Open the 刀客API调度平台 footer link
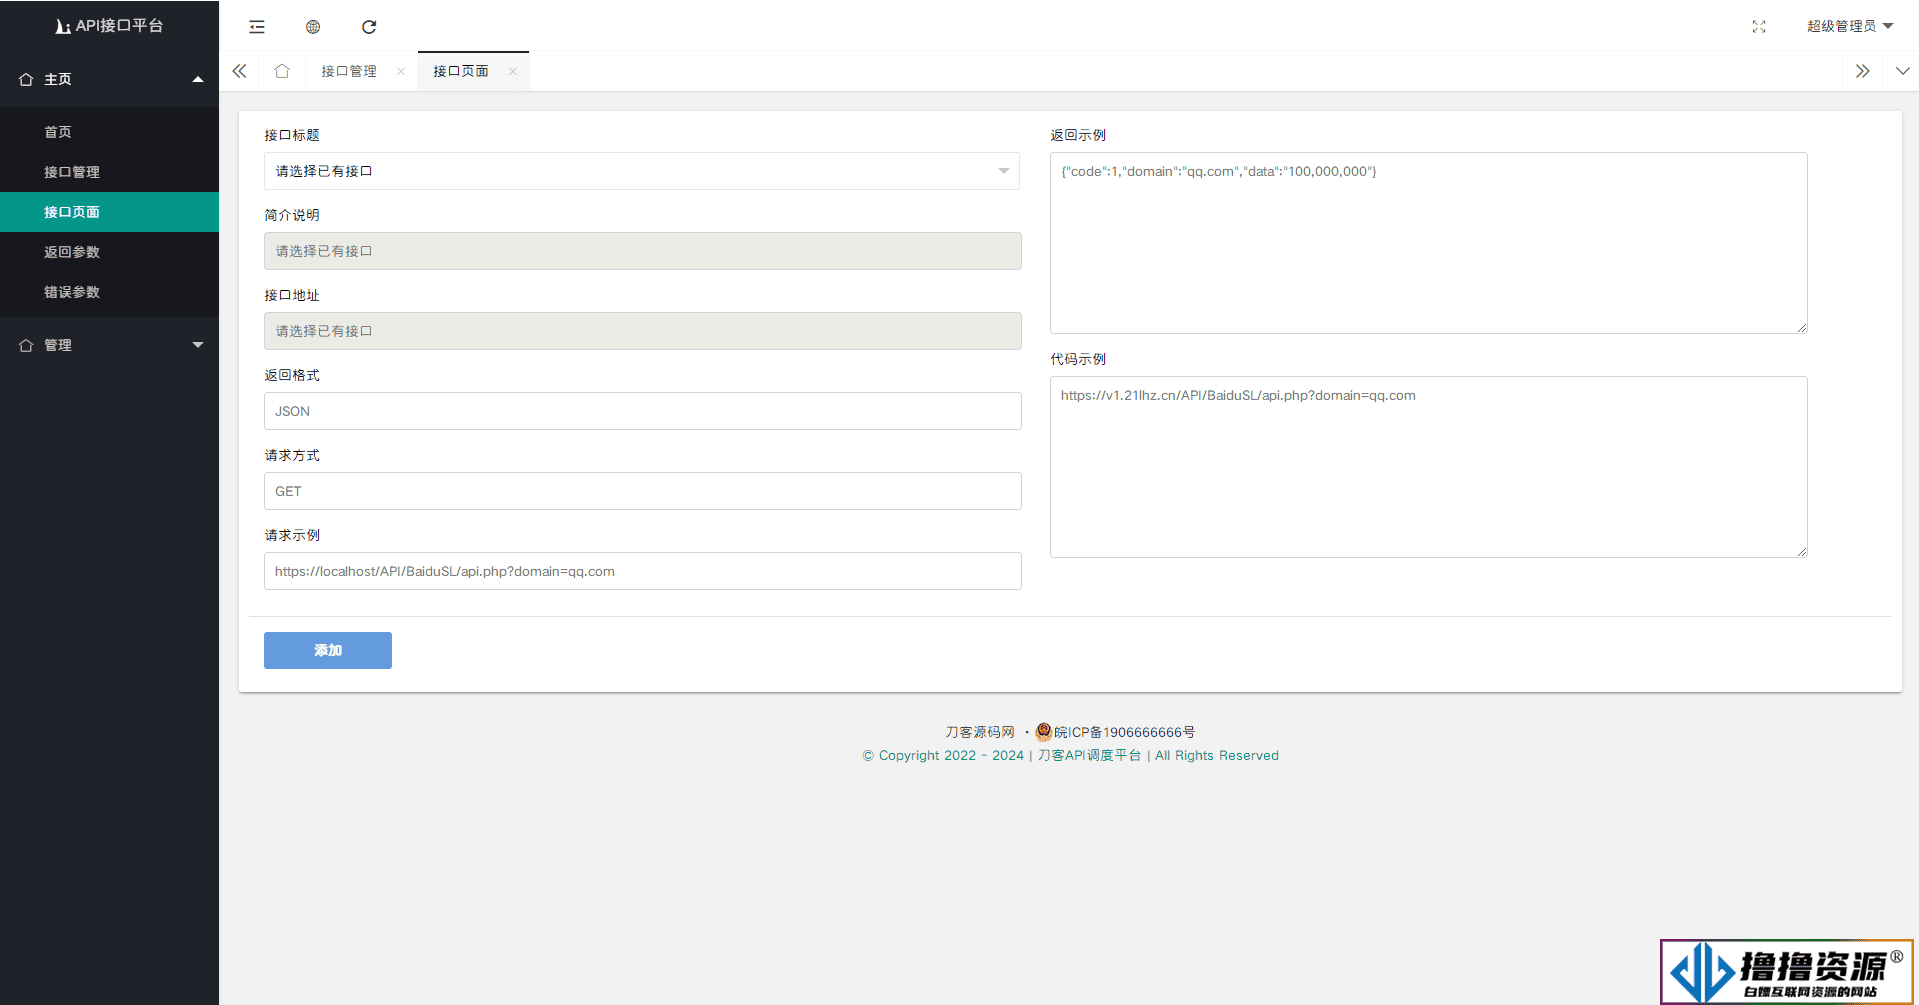Screen dimensions: 1919x1005 [x=1089, y=755]
